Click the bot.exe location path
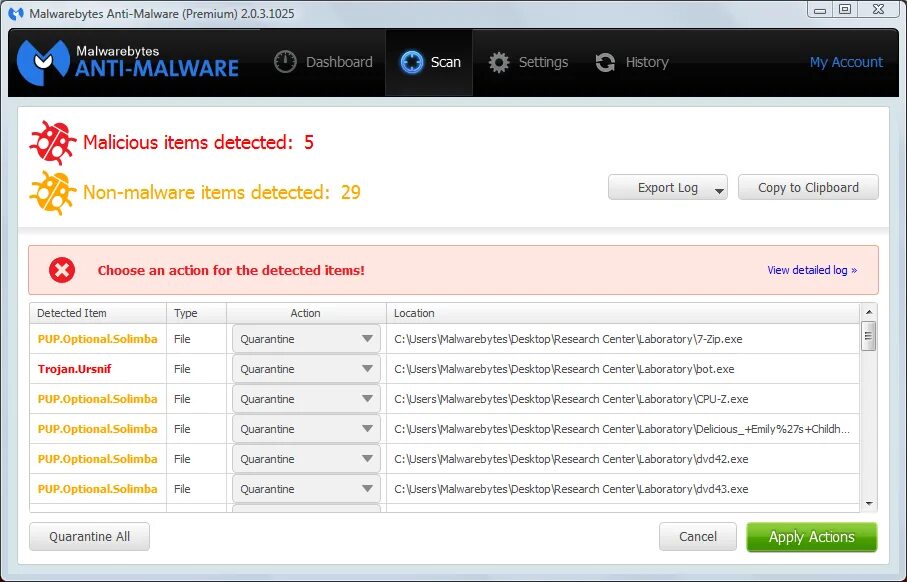 click(564, 369)
